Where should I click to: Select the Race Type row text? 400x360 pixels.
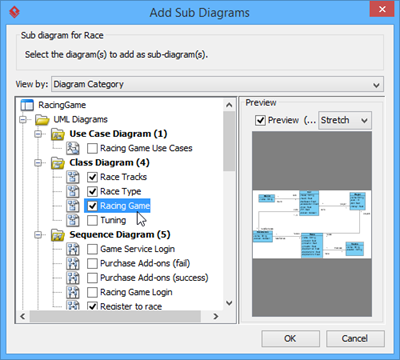120,191
